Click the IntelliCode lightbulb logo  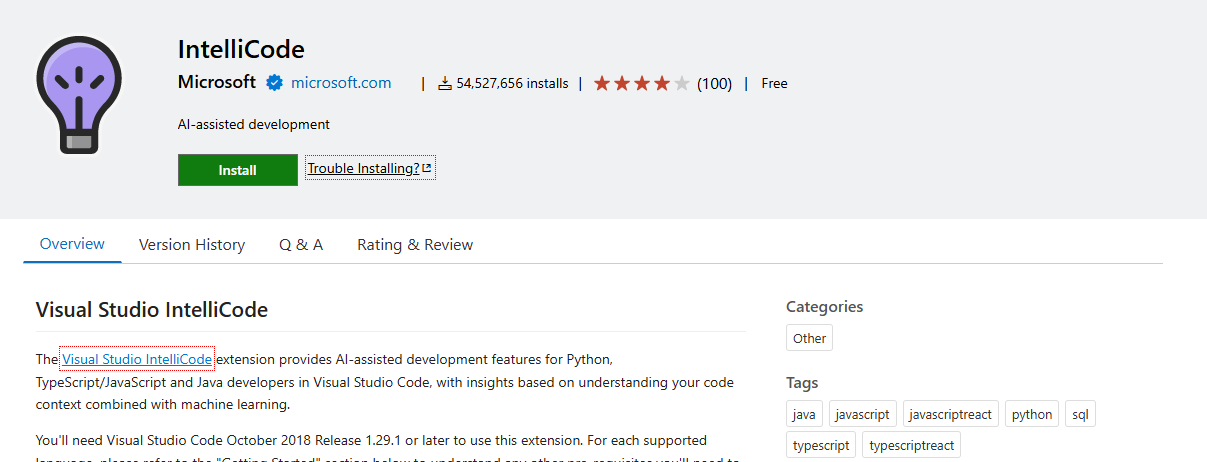[x=79, y=94]
